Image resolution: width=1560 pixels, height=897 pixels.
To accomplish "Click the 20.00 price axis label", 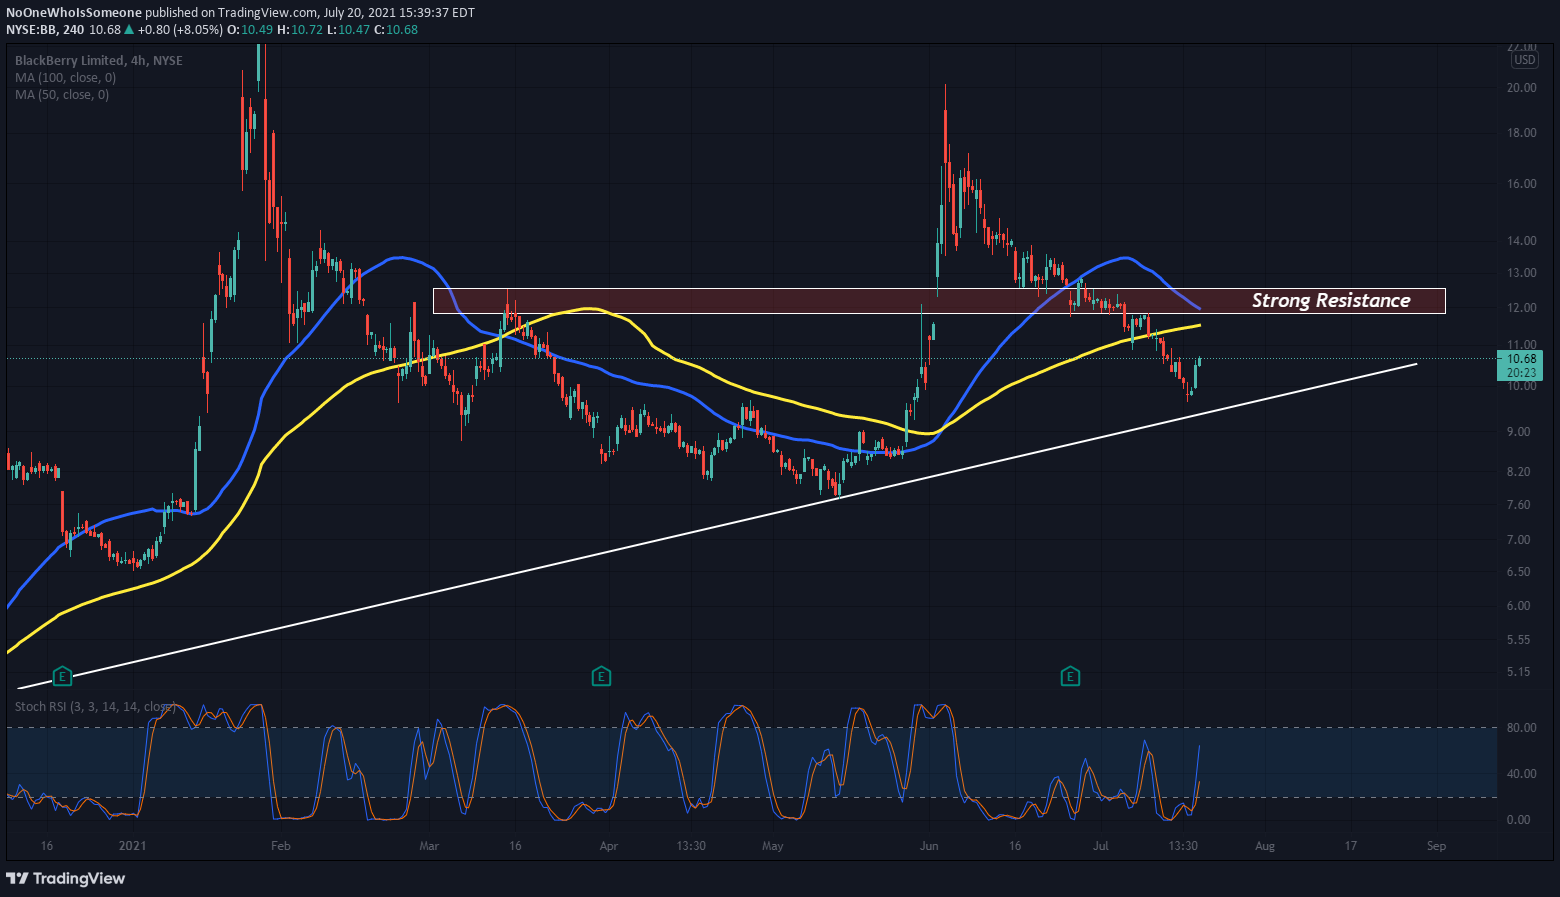I will [x=1522, y=88].
